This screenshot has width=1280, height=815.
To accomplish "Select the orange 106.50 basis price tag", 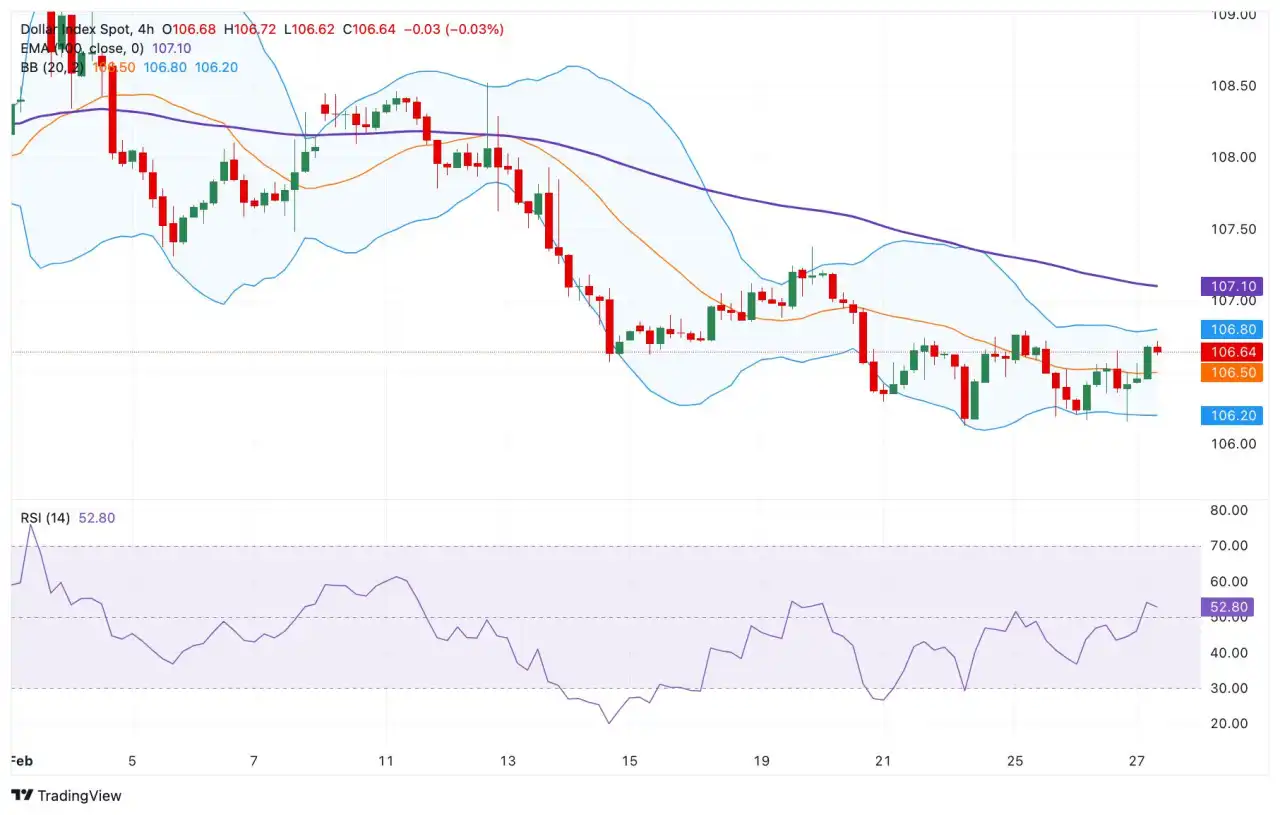I will (x=1232, y=372).
